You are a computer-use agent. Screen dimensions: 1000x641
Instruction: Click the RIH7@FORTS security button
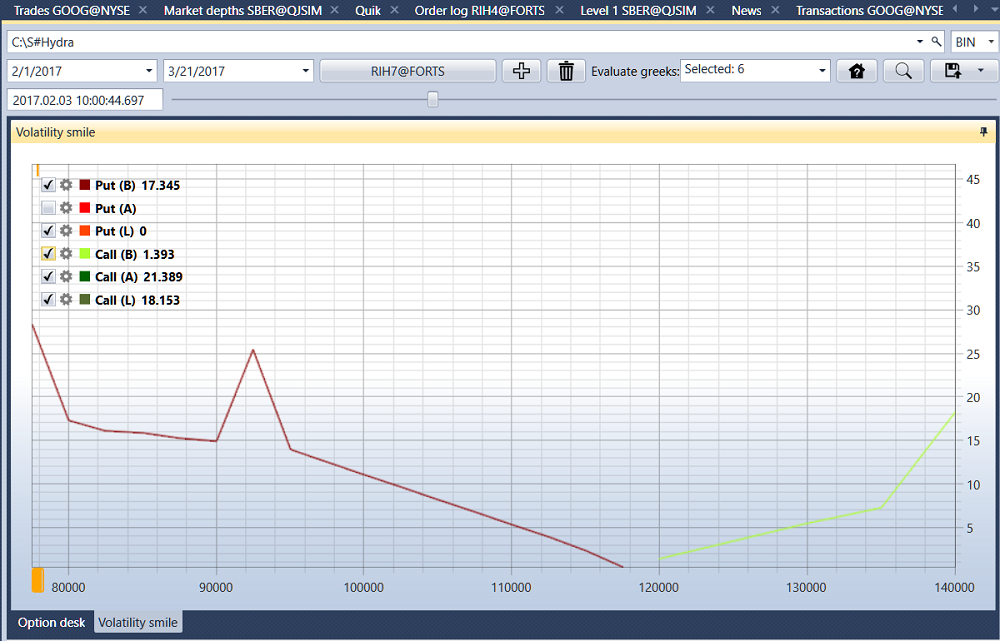[408, 71]
